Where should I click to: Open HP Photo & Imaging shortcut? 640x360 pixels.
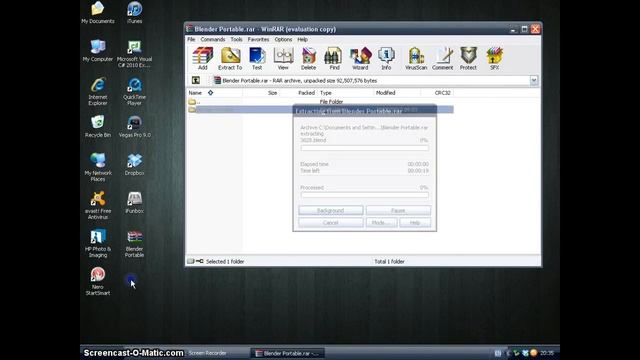(98, 243)
